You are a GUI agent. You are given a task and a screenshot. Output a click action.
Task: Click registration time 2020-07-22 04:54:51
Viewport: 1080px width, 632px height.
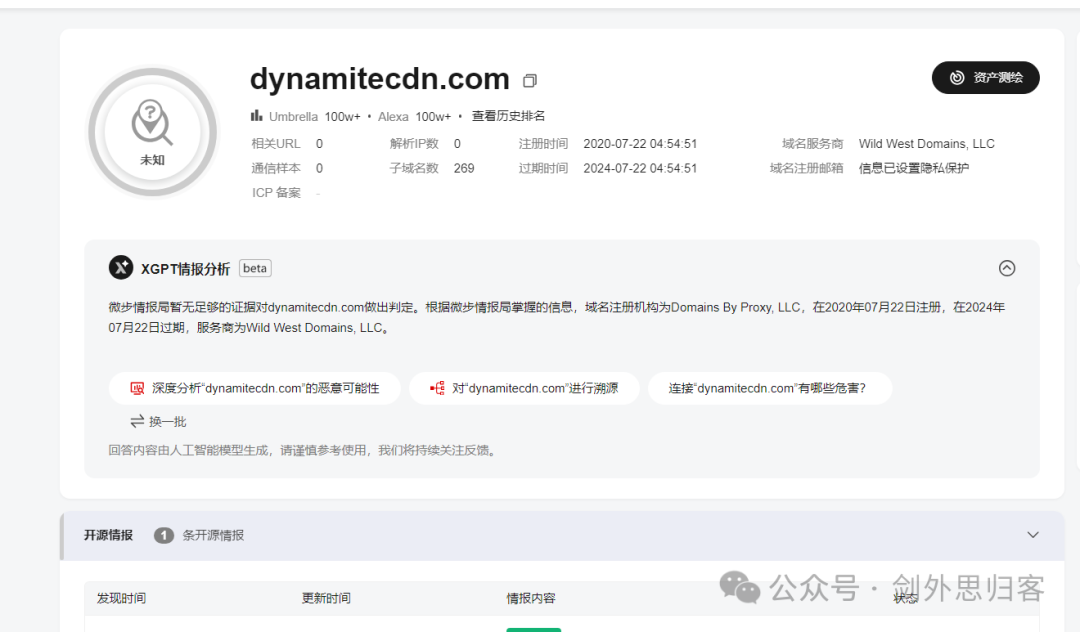640,144
